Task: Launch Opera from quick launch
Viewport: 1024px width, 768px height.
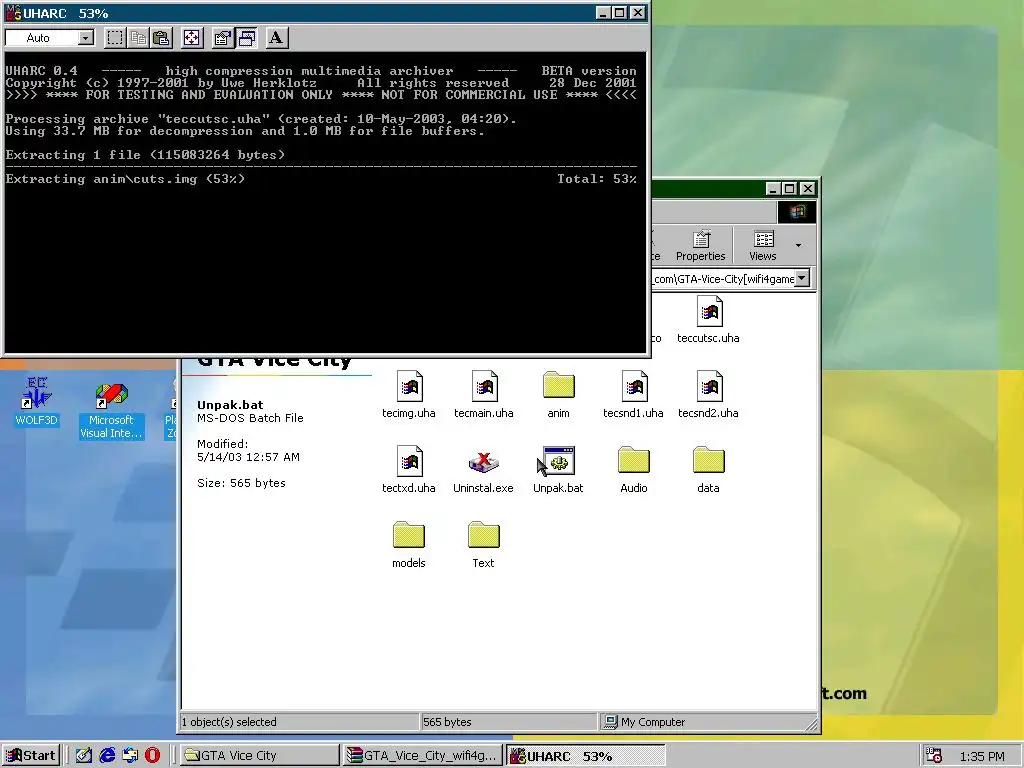Action: [x=152, y=756]
